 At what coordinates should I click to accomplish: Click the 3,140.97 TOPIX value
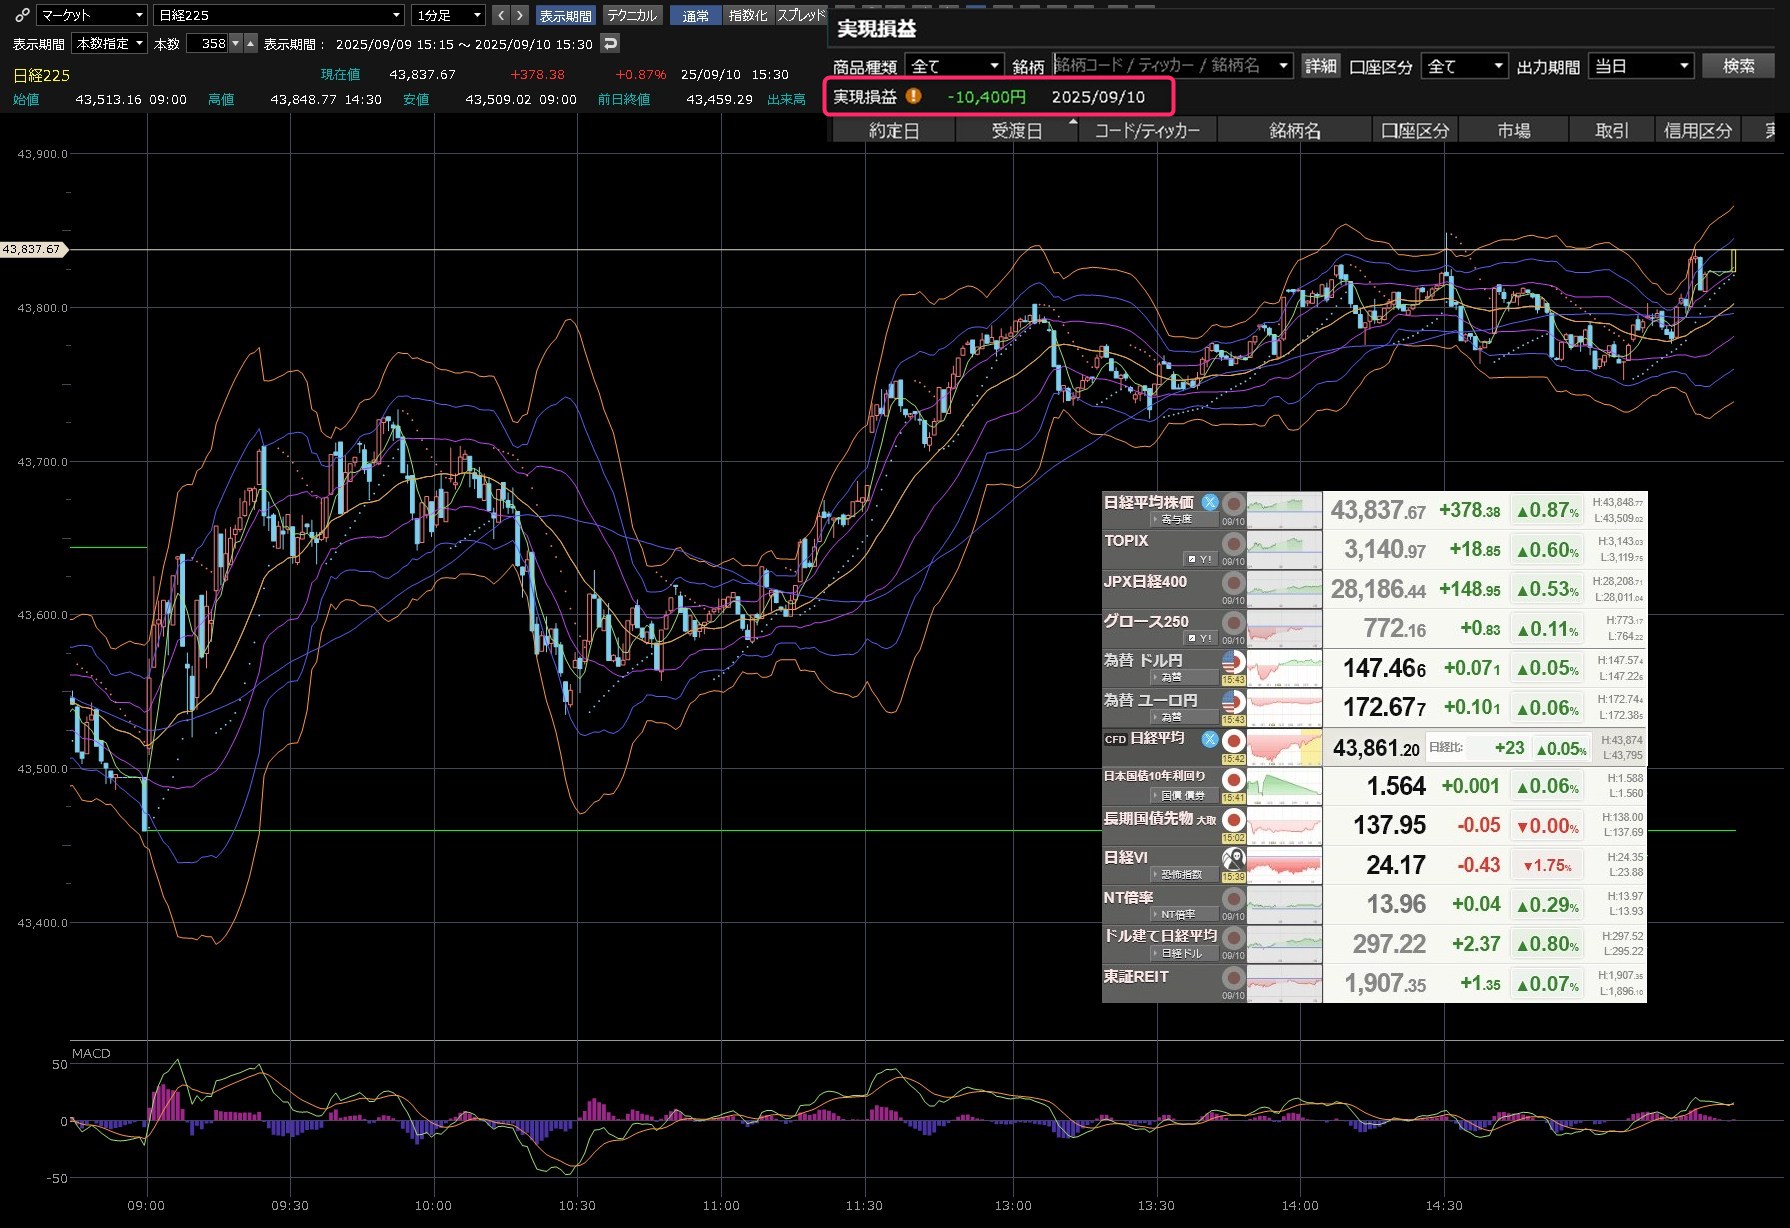point(1385,549)
